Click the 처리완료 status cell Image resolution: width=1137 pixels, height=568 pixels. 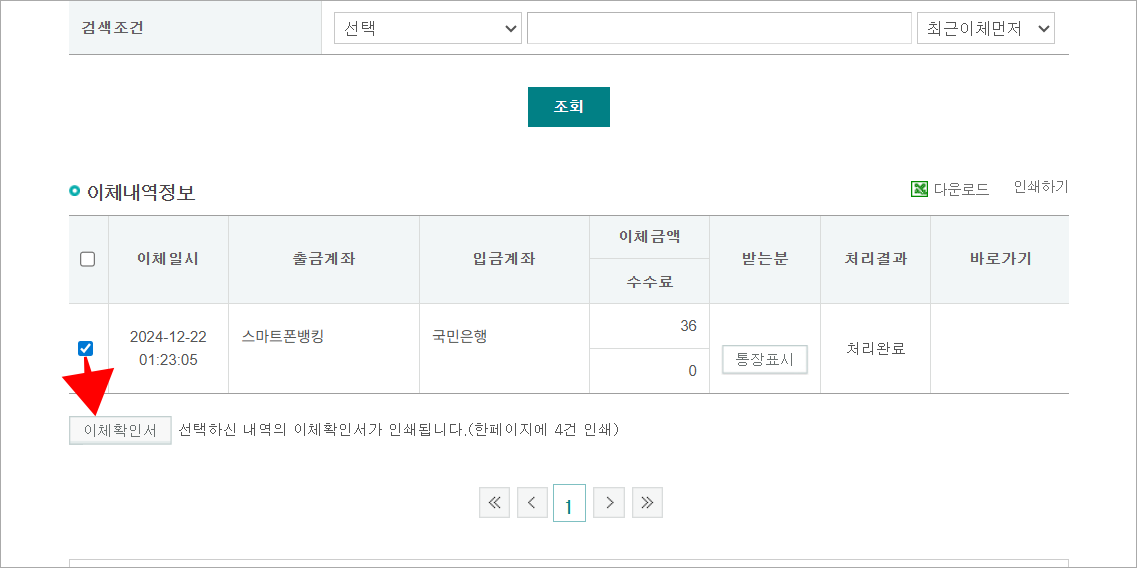click(875, 348)
